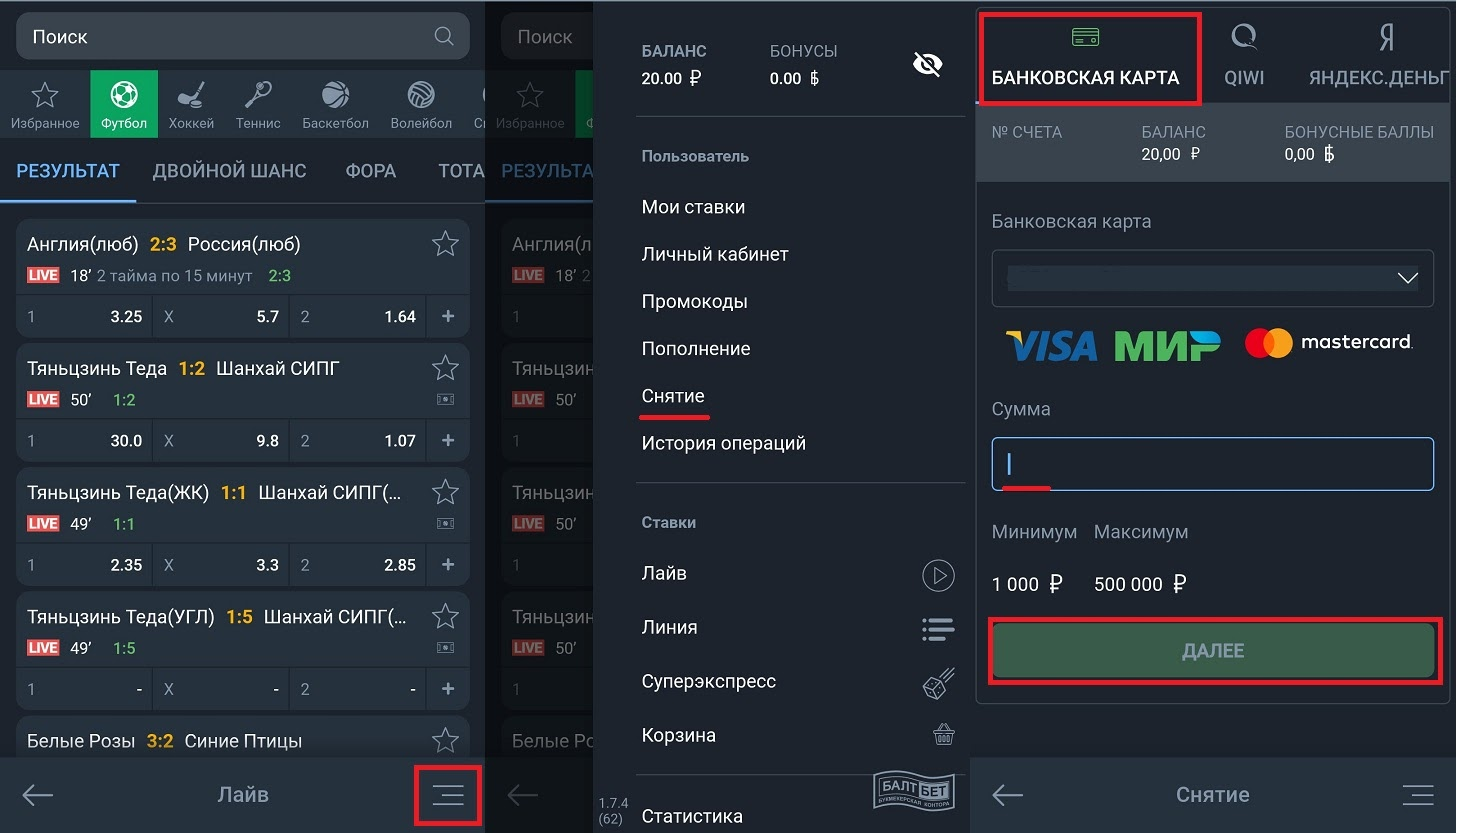Screen dimensions: 1457x833
Task: Click the Сумма input field
Action: (x=1212, y=464)
